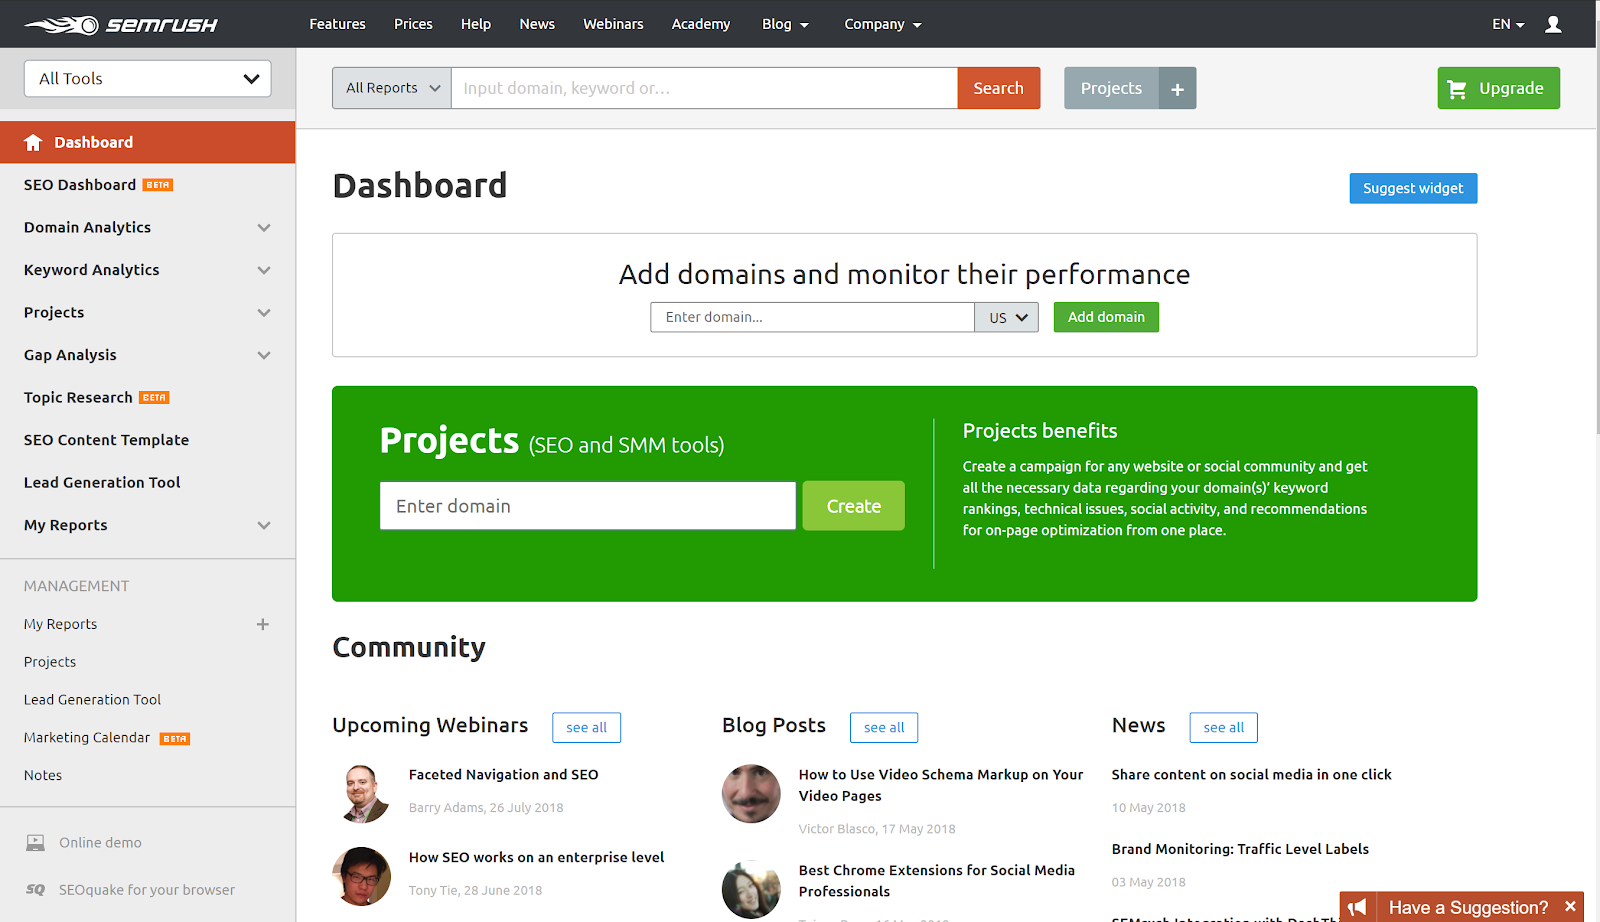This screenshot has width=1600, height=922.
Task: Open My Reports under Management
Action: 61,624
